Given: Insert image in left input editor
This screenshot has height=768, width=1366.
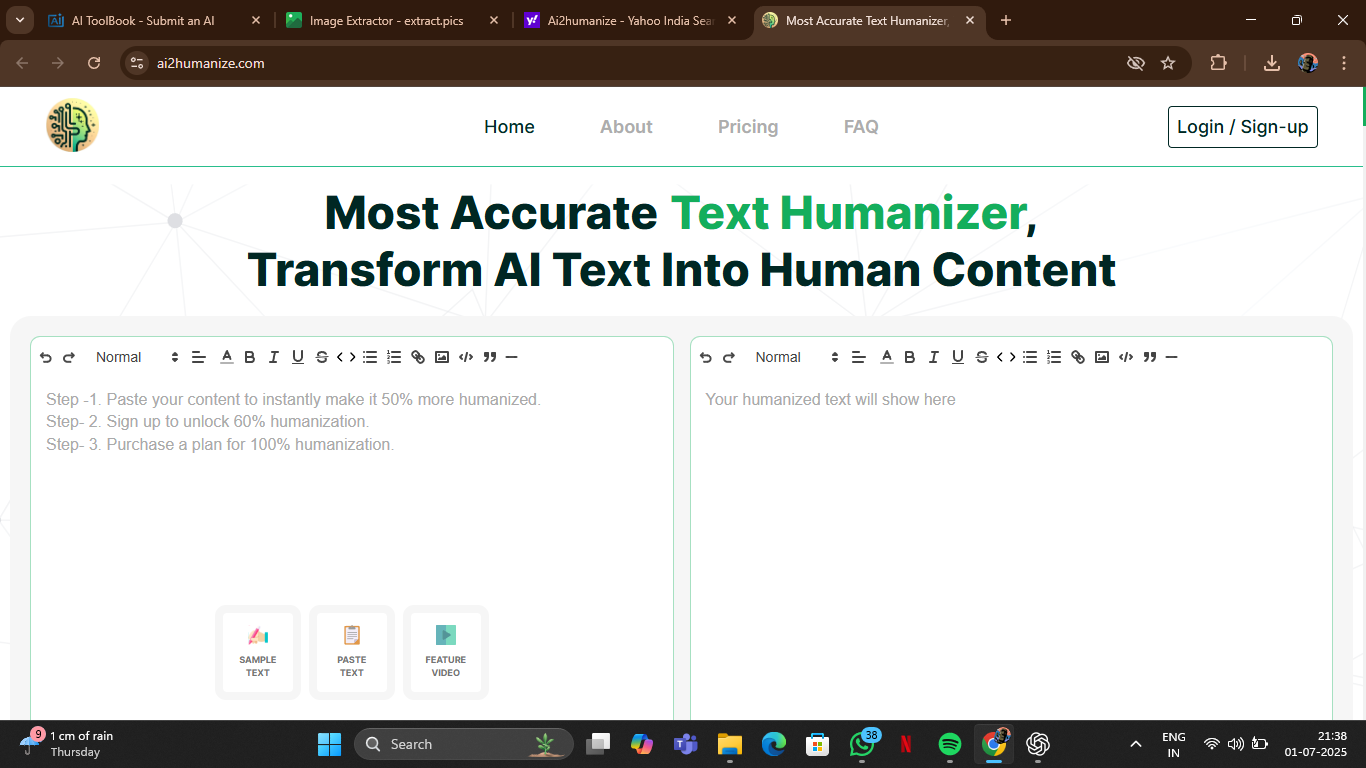Looking at the screenshot, I should click(x=442, y=357).
